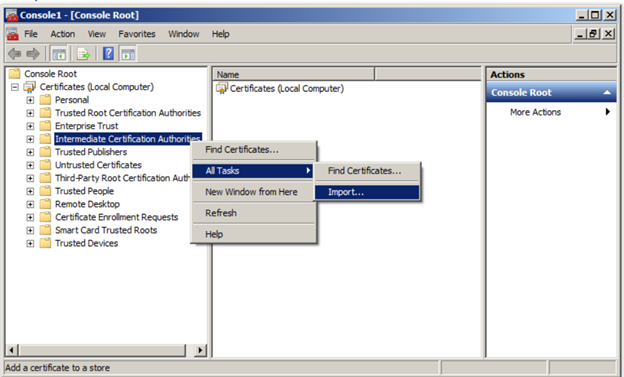Choose Refresh in the context menu
624x377 pixels.
tap(254, 213)
